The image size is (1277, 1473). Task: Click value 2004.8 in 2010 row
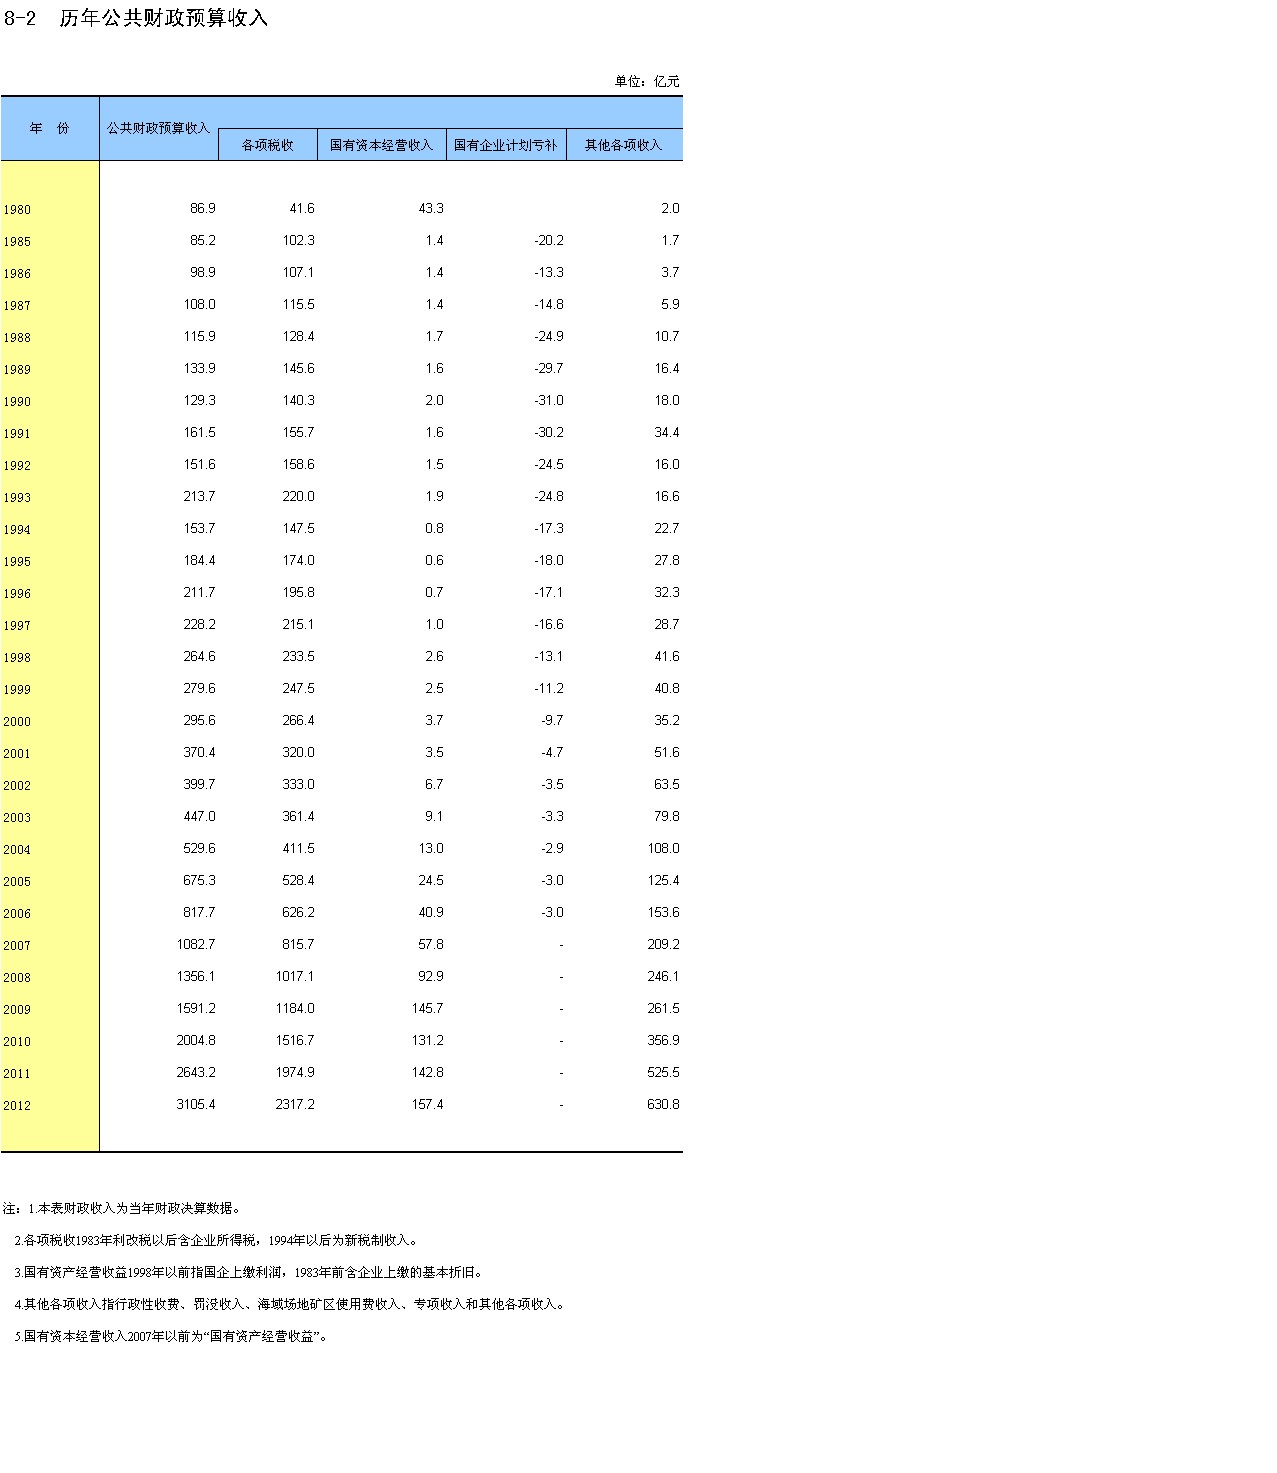[196, 1041]
